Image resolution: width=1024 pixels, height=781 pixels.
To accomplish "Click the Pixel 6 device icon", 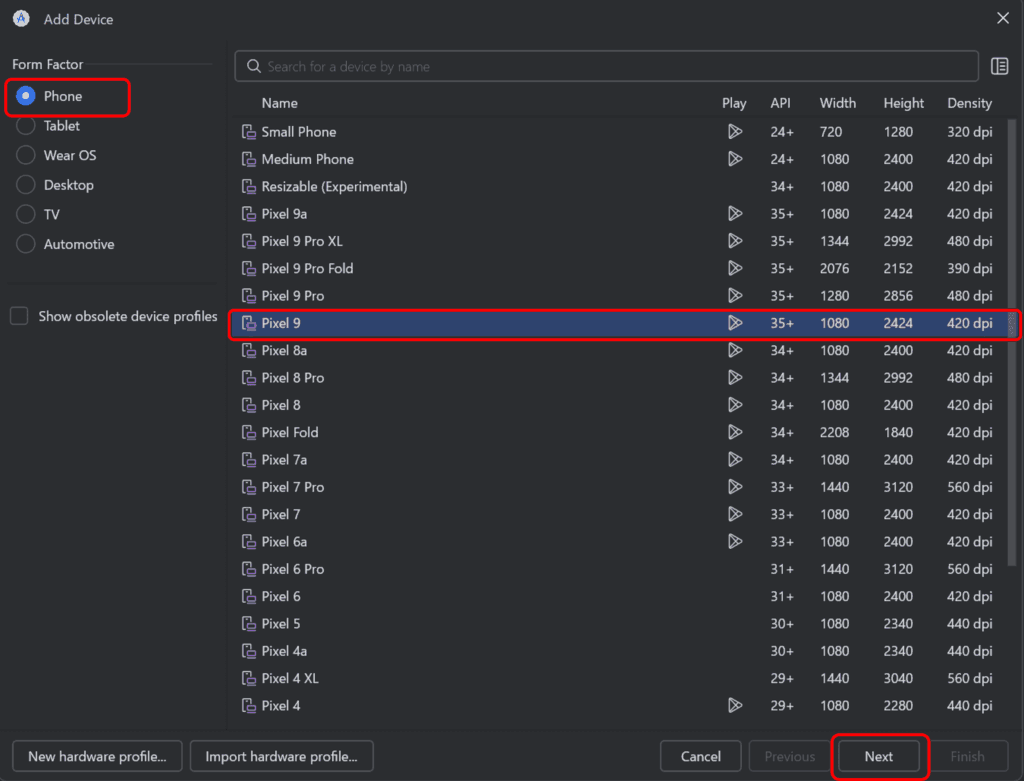I will tap(248, 597).
